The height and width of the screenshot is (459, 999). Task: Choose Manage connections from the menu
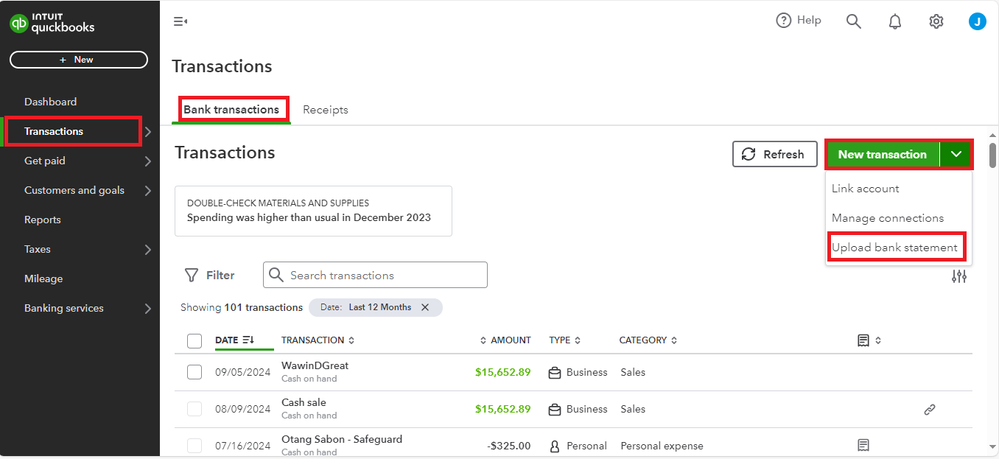(x=888, y=218)
